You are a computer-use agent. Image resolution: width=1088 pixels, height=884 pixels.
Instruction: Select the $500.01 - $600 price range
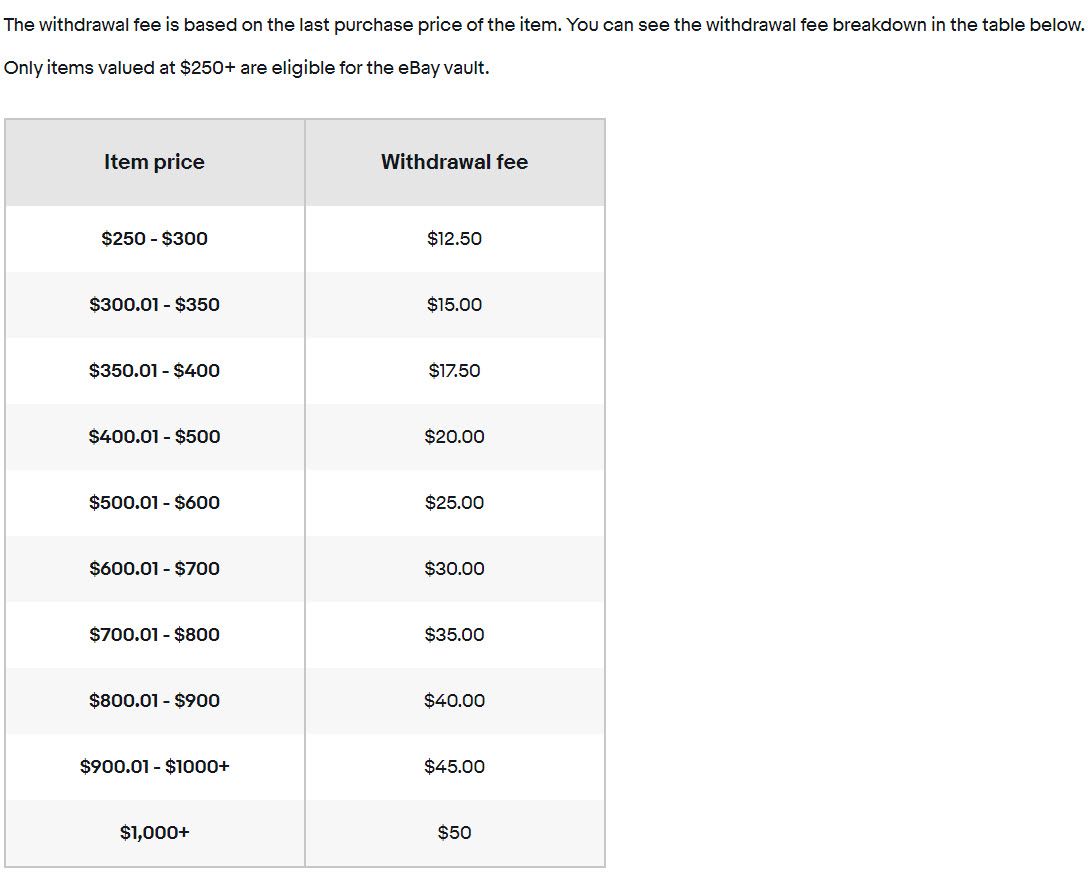(x=154, y=503)
